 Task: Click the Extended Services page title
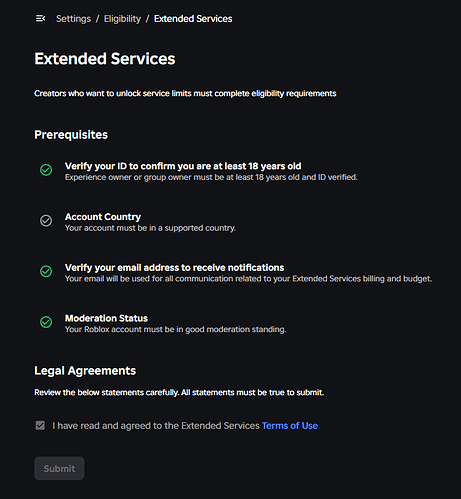click(105, 59)
